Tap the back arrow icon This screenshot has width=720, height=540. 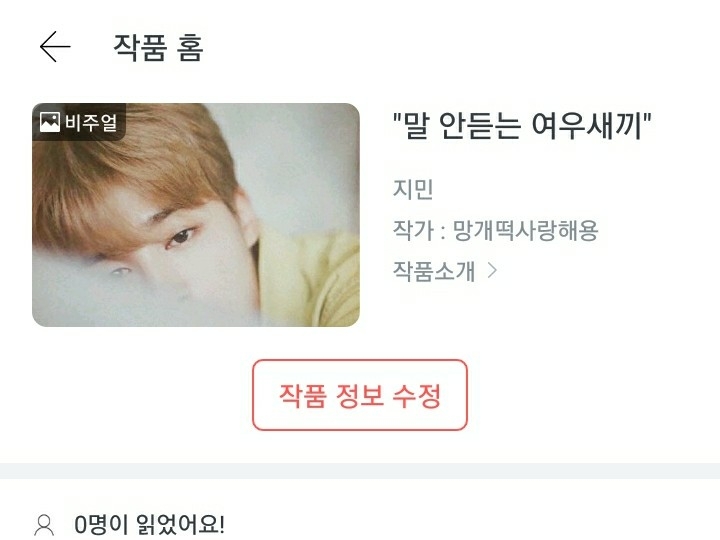(55, 46)
